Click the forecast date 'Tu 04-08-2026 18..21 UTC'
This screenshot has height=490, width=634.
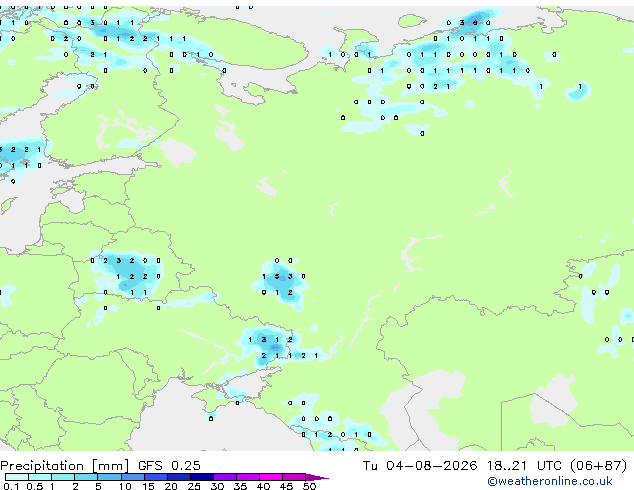(x=464, y=466)
